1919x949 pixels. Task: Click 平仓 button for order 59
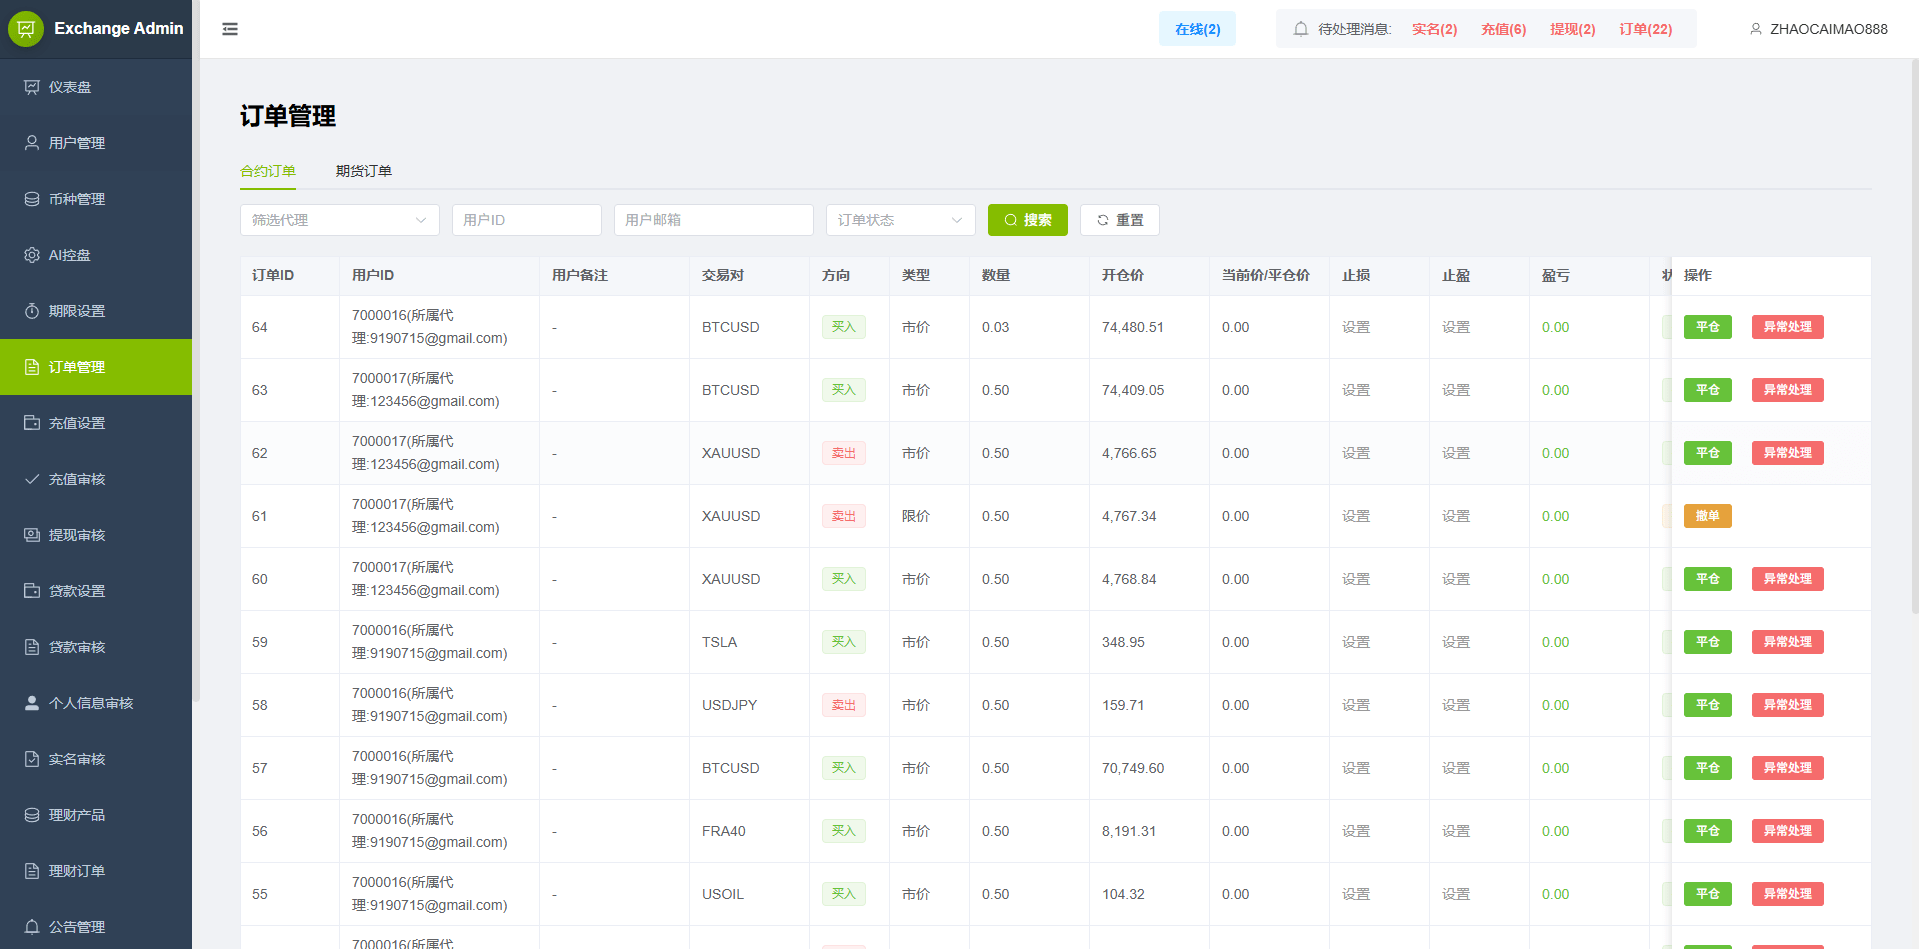coord(1708,642)
